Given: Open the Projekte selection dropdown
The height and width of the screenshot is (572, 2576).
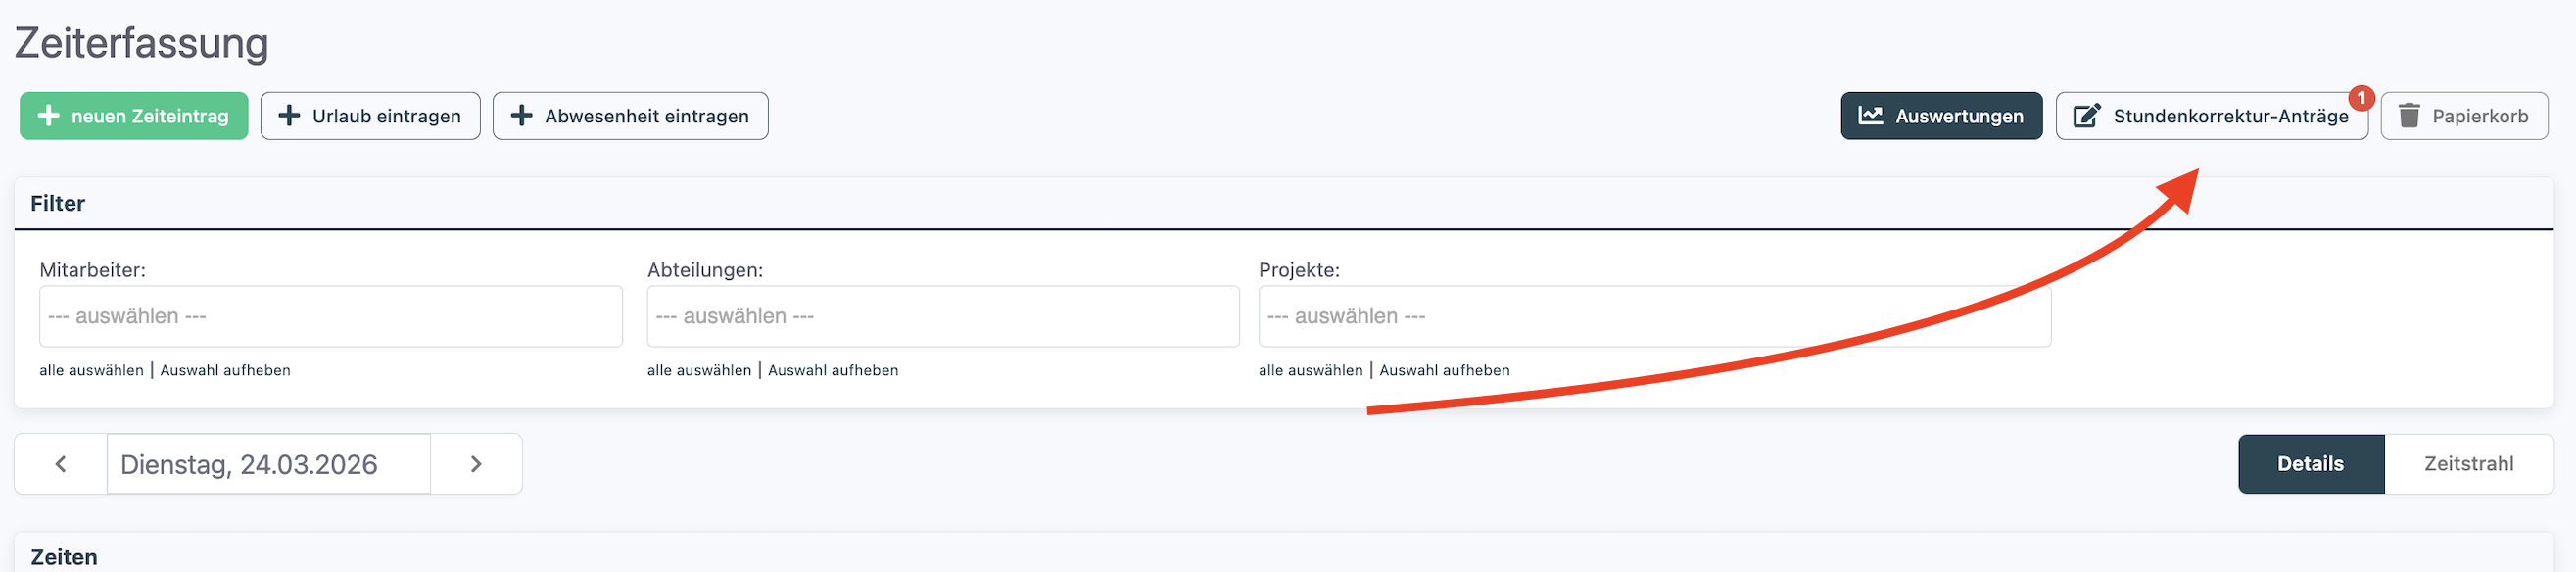Looking at the screenshot, I should click(x=1654, y=317).
